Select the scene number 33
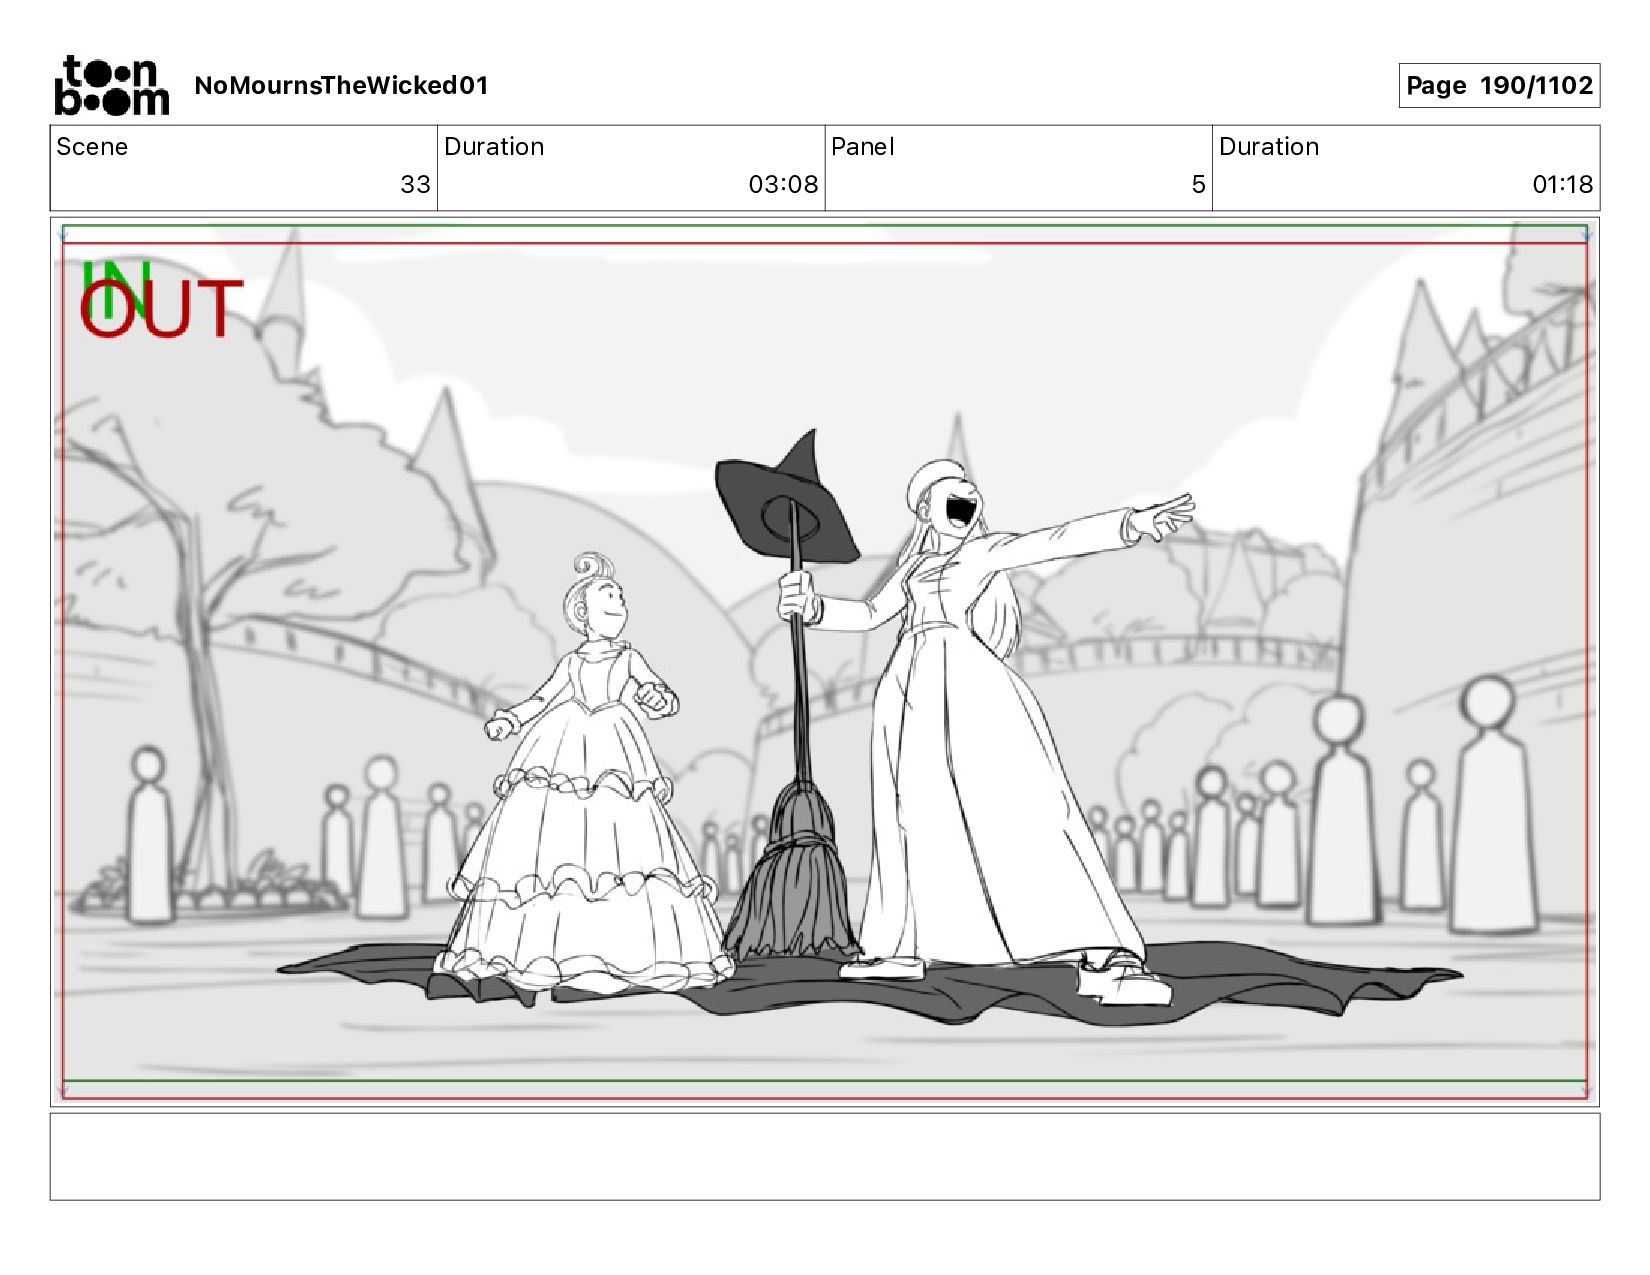This screenshot has width=1650, height=1275. (415, 184)
